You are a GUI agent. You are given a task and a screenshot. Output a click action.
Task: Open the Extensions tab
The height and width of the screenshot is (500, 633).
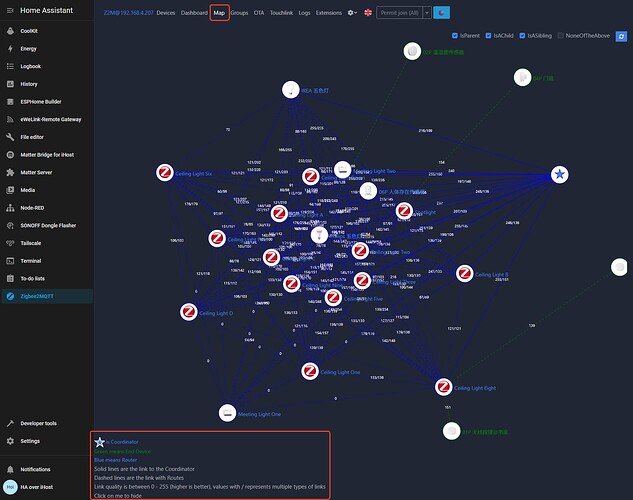(329, 13)
